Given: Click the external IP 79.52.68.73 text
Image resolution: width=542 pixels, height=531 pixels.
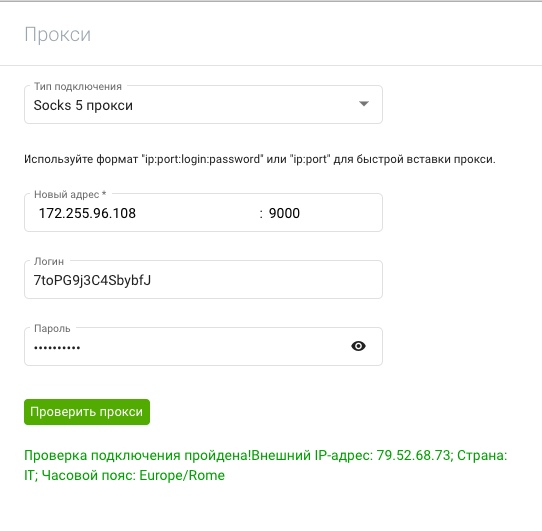Looking at the screenshot, I should click(x=413, y=455).
